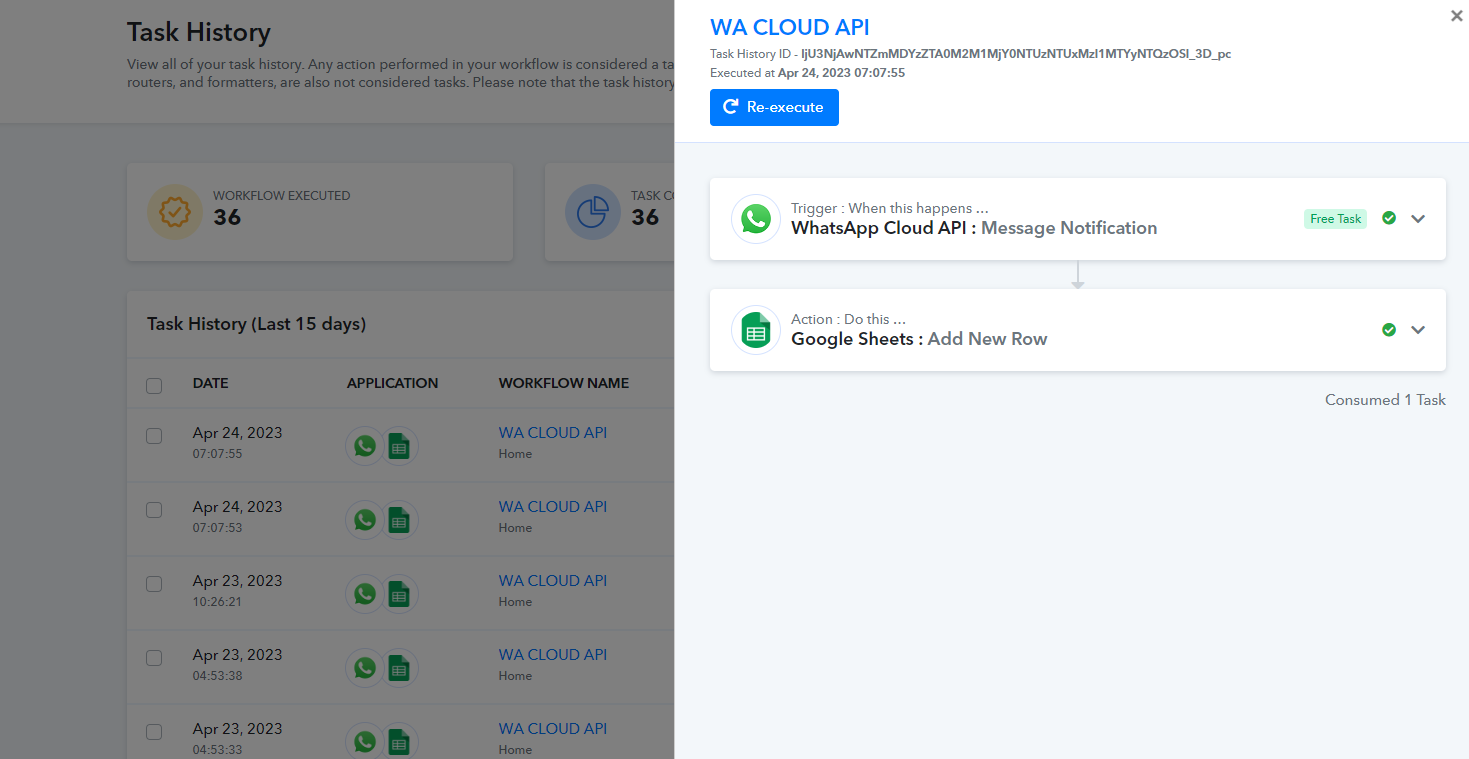Click the WhatsApp icon in trigger step

tap(756, 219)
